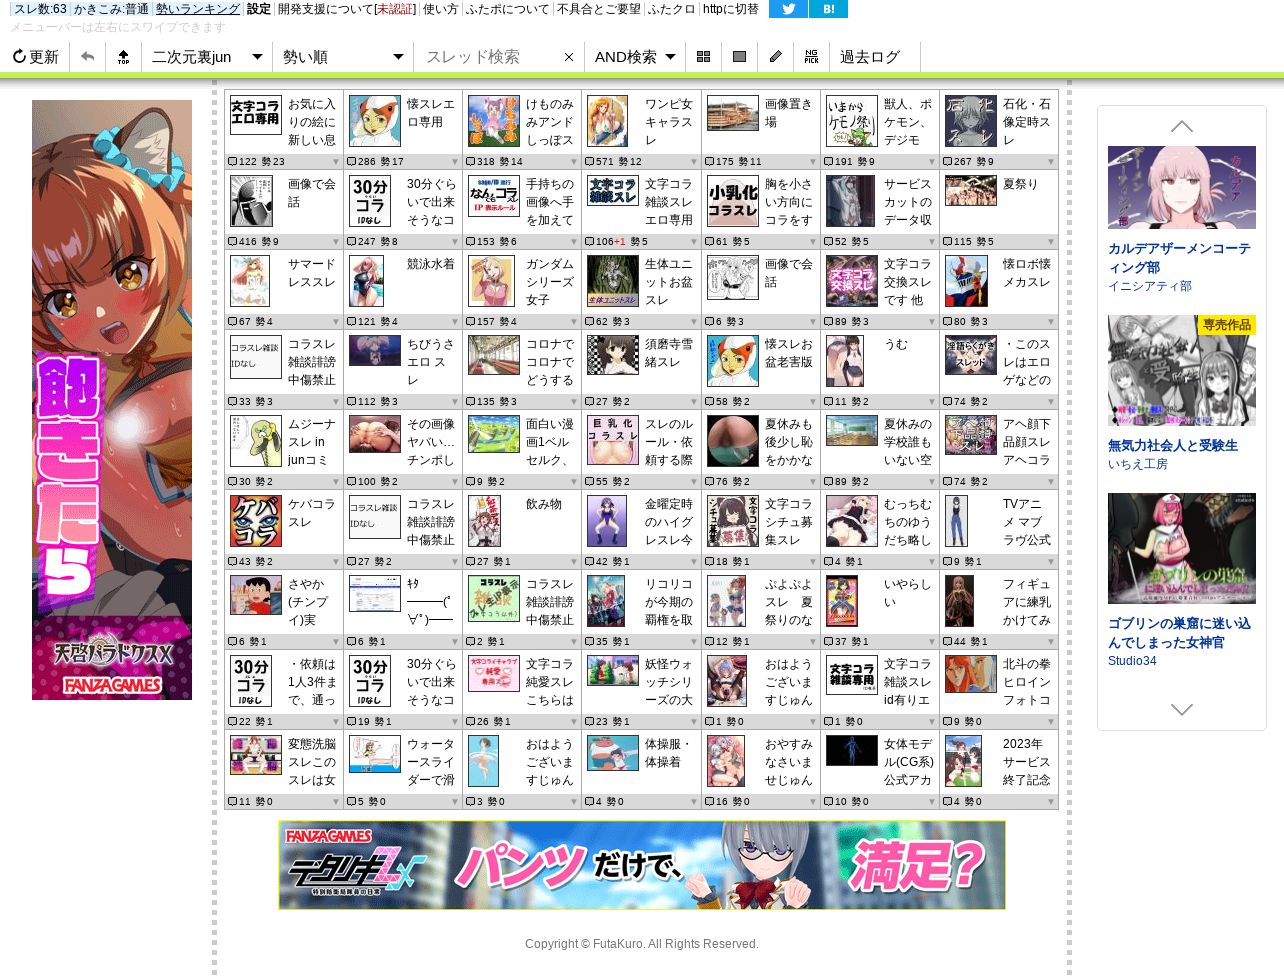Open 無気力社会人と受験生 title link
Screen dimensions: 1284x978
tap(1173, 445)
